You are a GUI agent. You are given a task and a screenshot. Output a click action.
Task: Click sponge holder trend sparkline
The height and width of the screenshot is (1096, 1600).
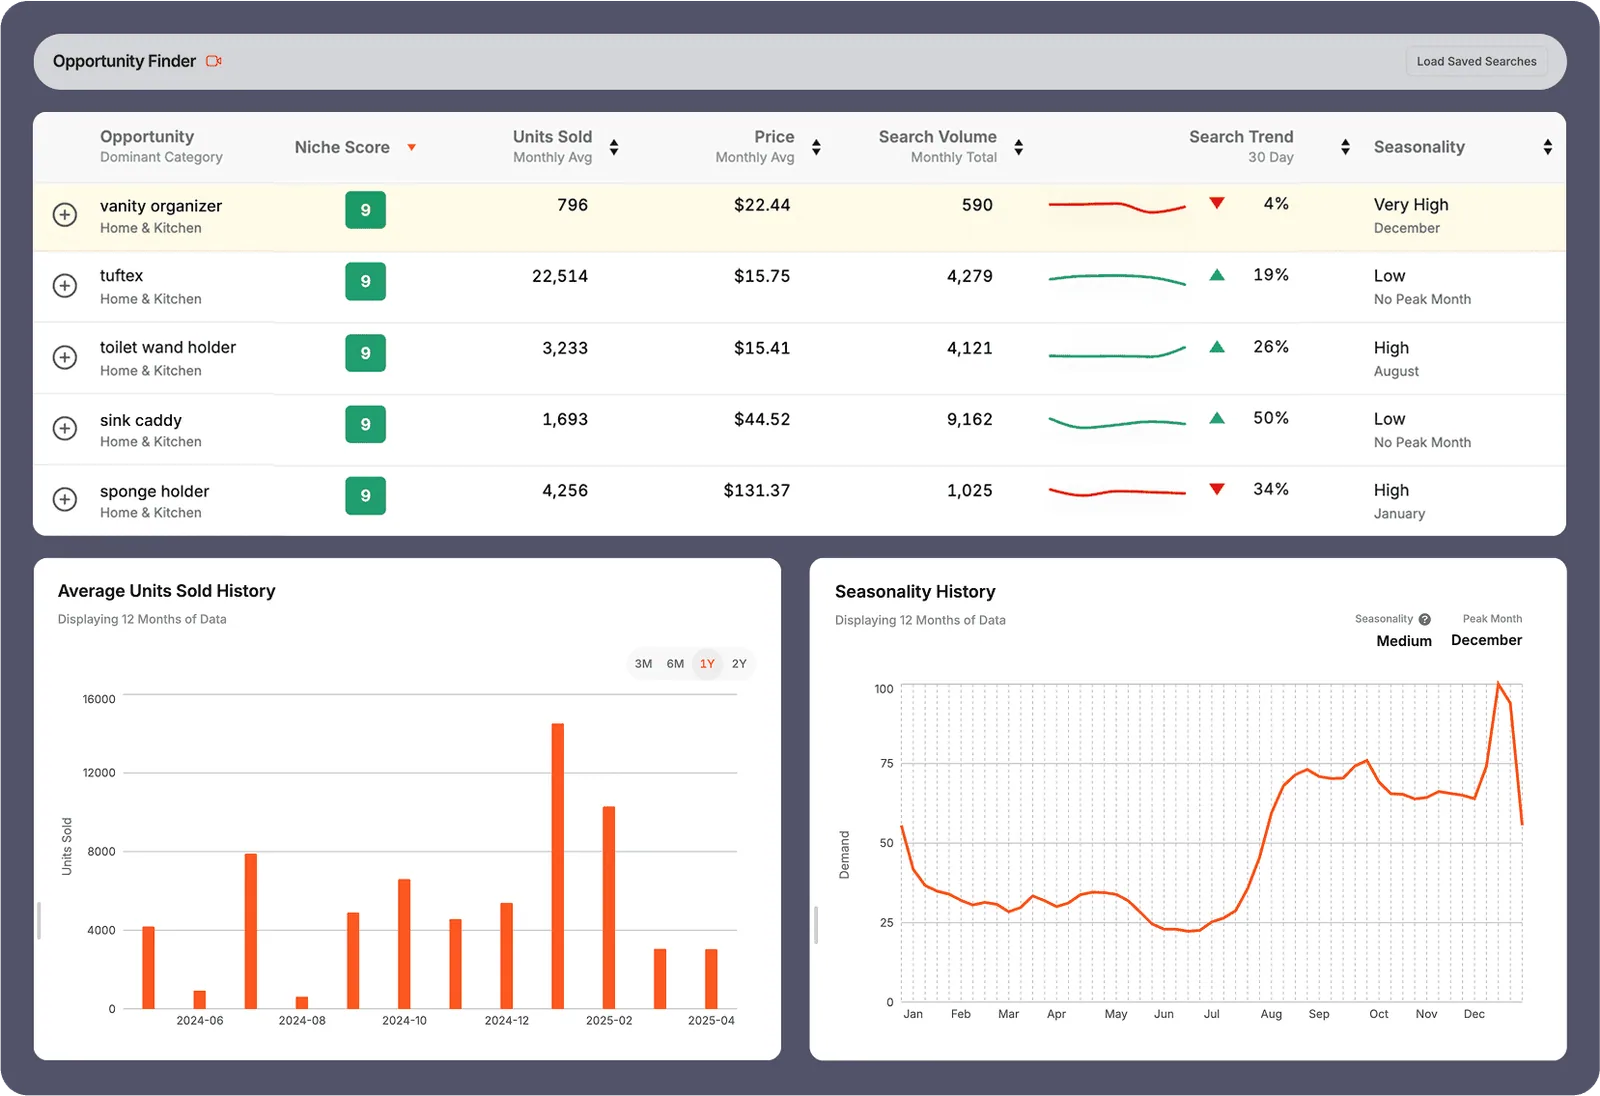tap(1117, 491)
